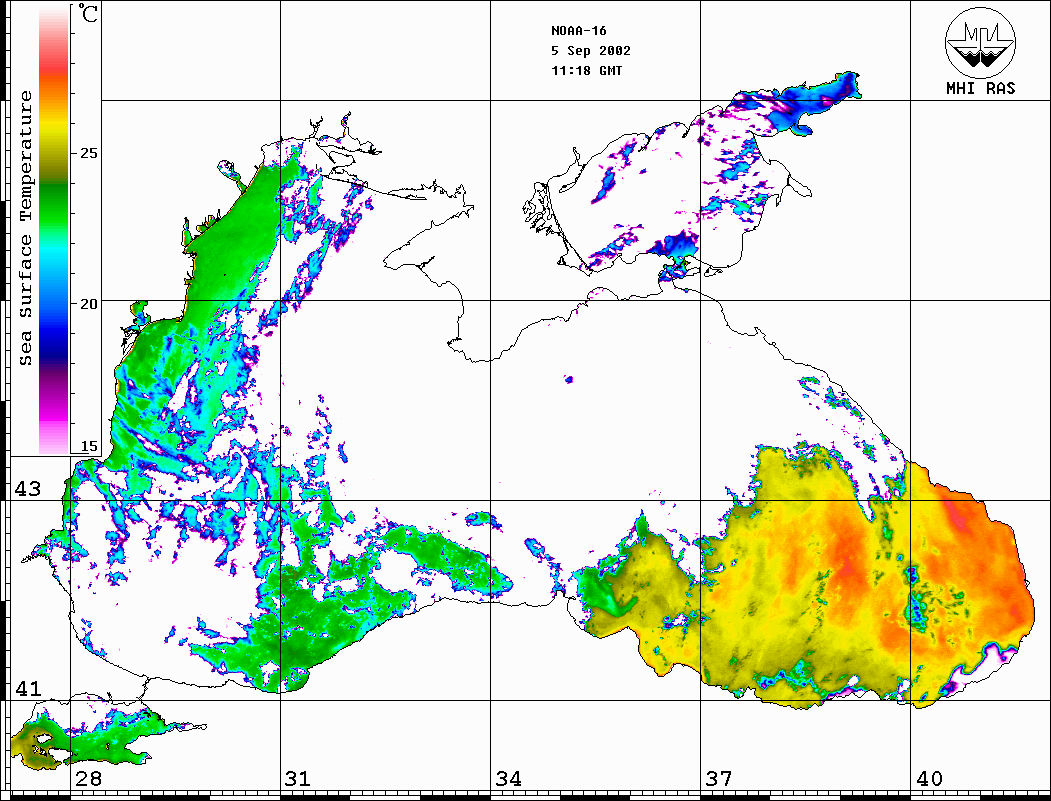Click the "11:18 GMT" time text
Screen dimensions: 1051x801
[586, 70]
